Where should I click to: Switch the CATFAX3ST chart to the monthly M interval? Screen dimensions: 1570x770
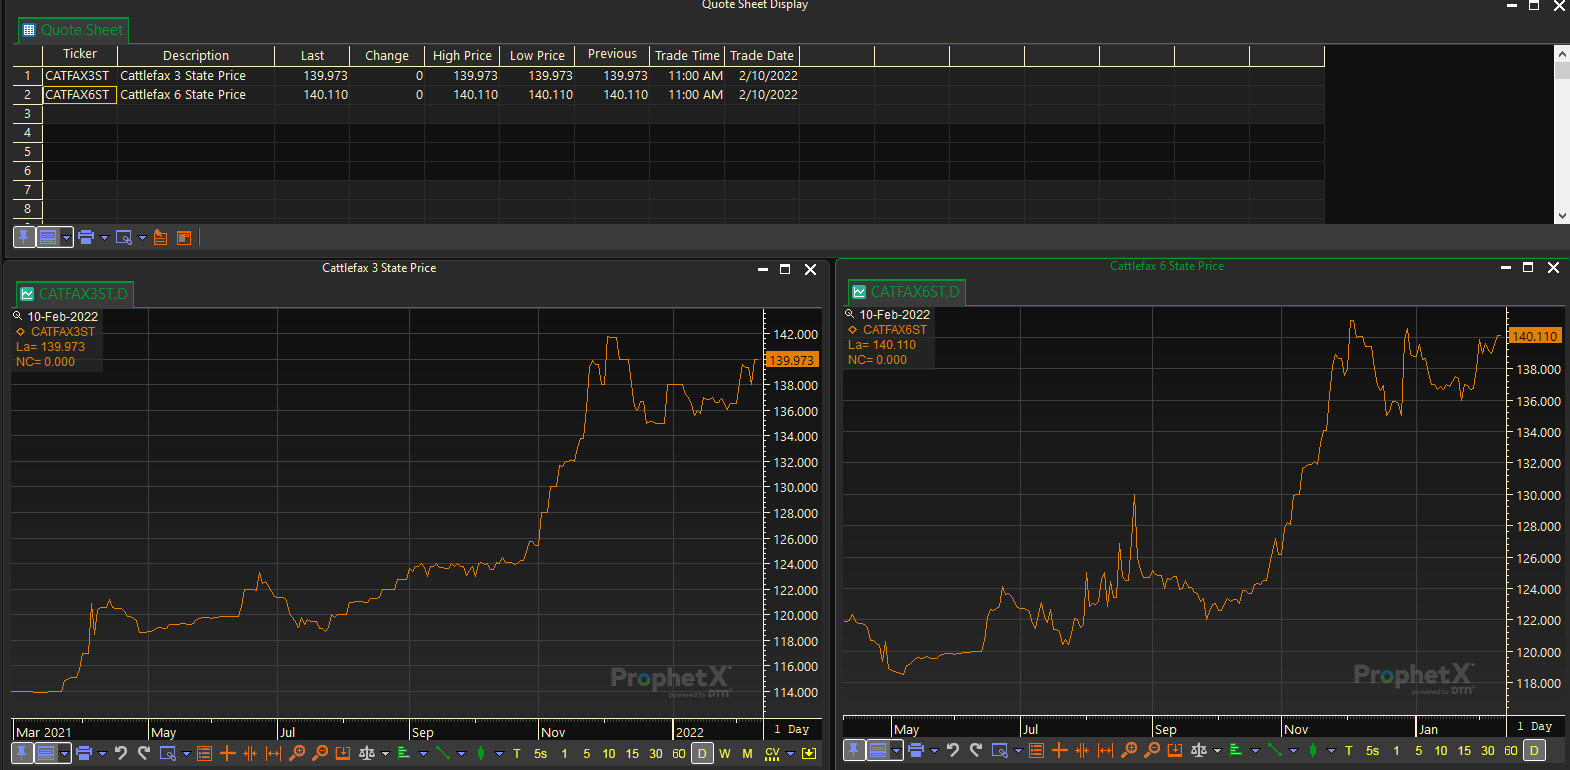coord(747,753)
